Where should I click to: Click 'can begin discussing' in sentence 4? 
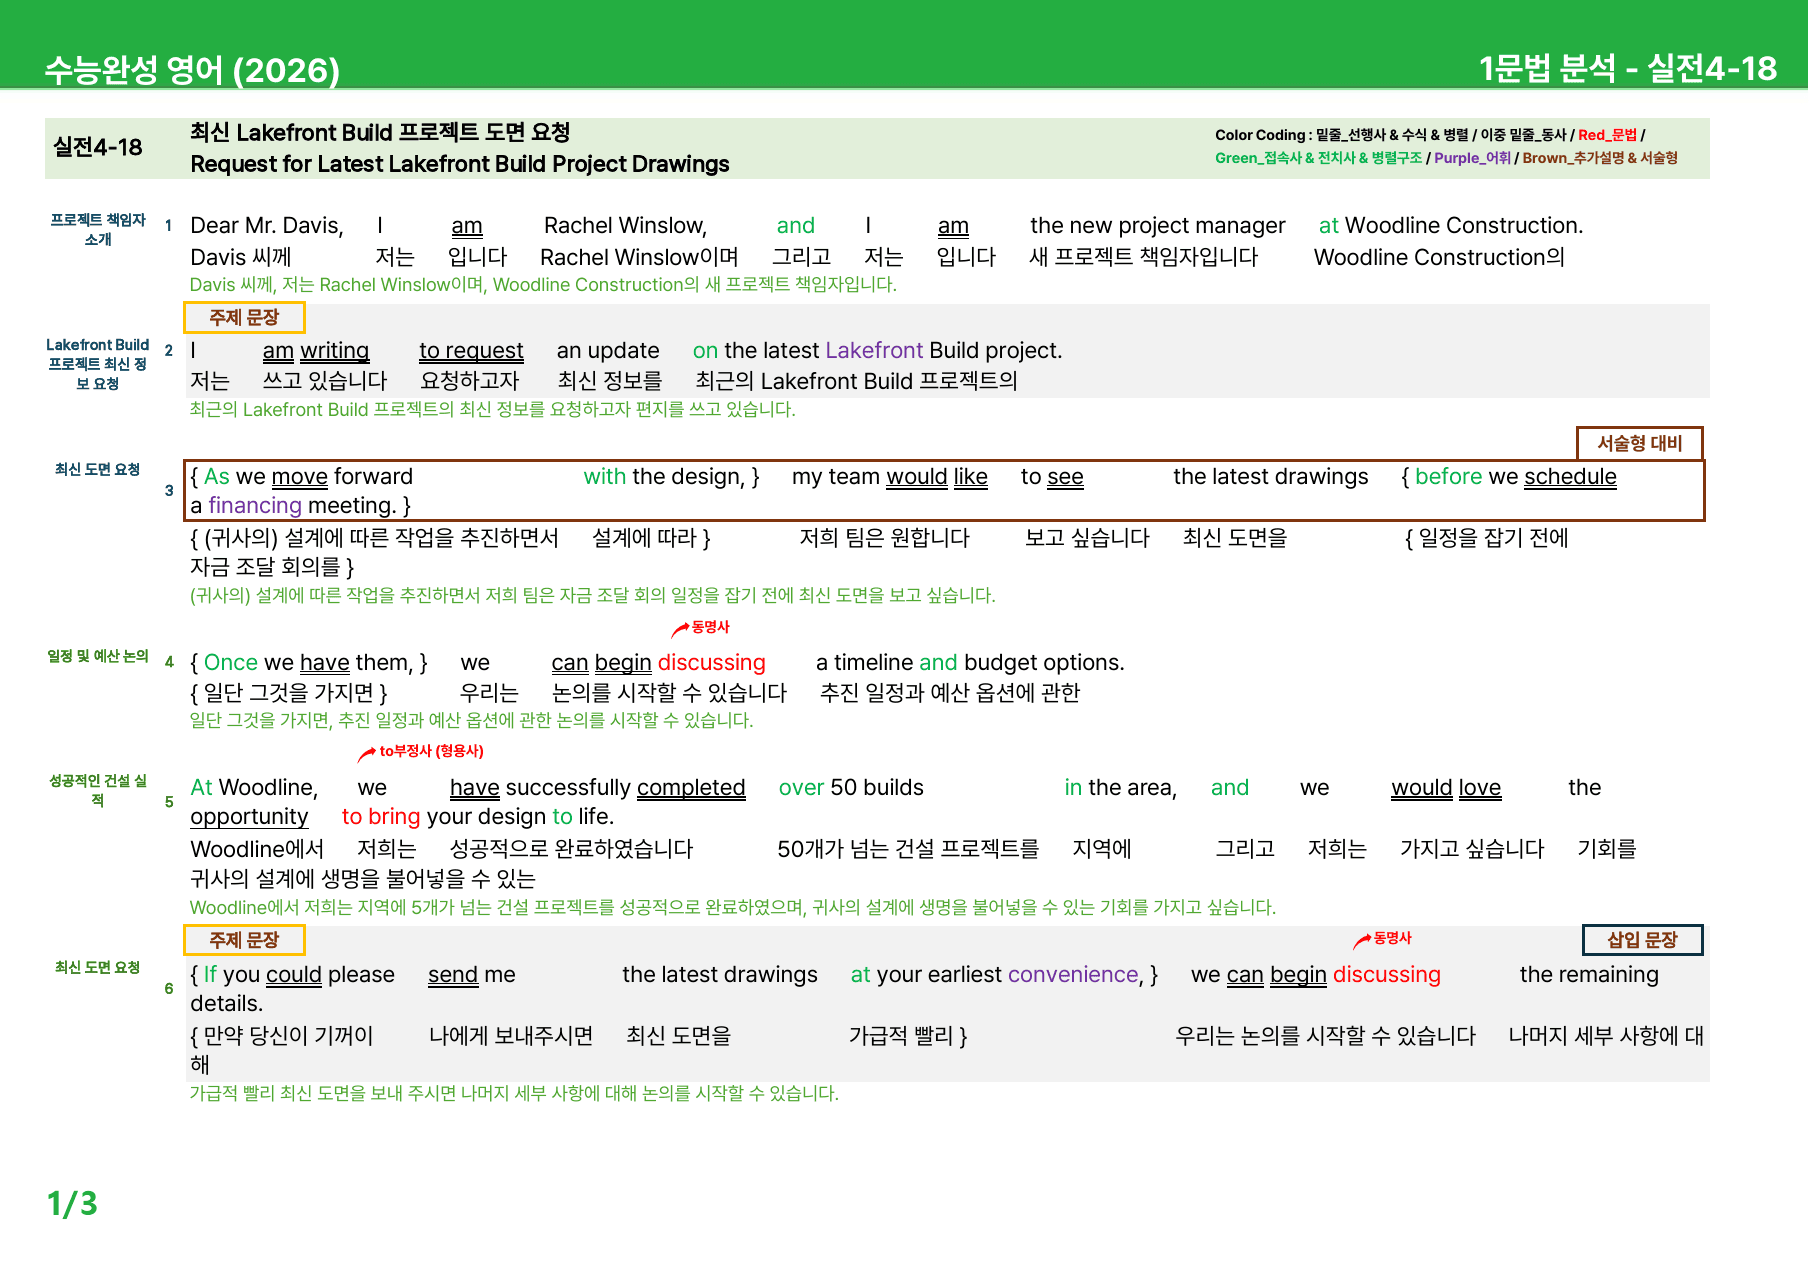(x=658, y=663)
